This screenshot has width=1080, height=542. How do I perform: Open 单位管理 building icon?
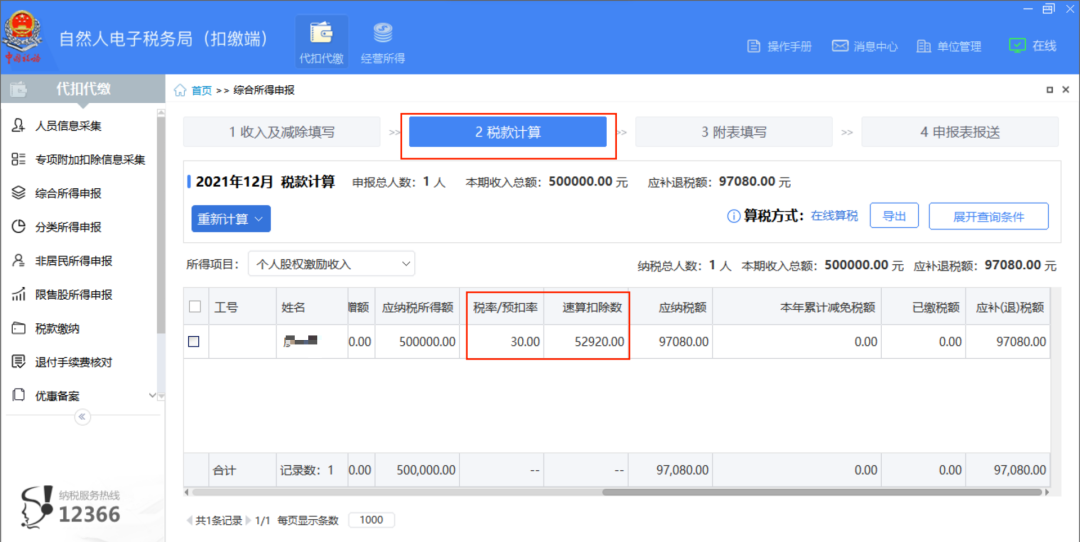tap(924, 46)
